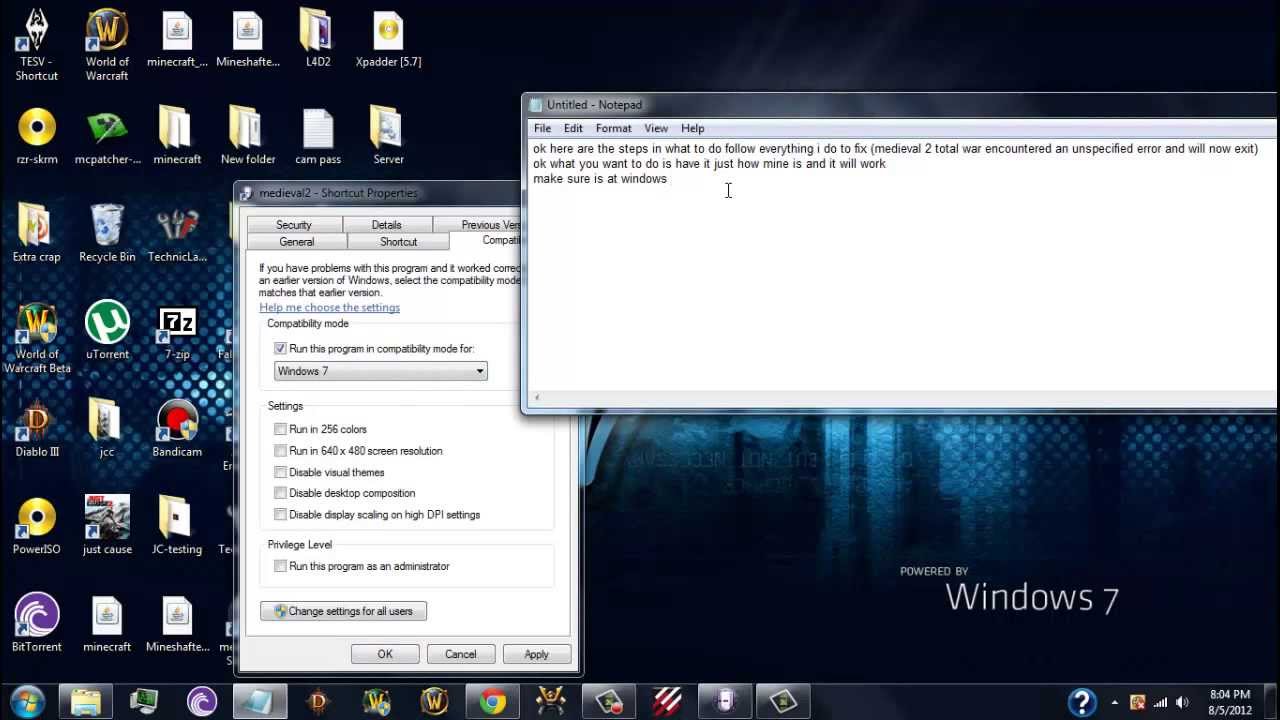Click the volume speaker tray icon

[x=1183, y=702]
